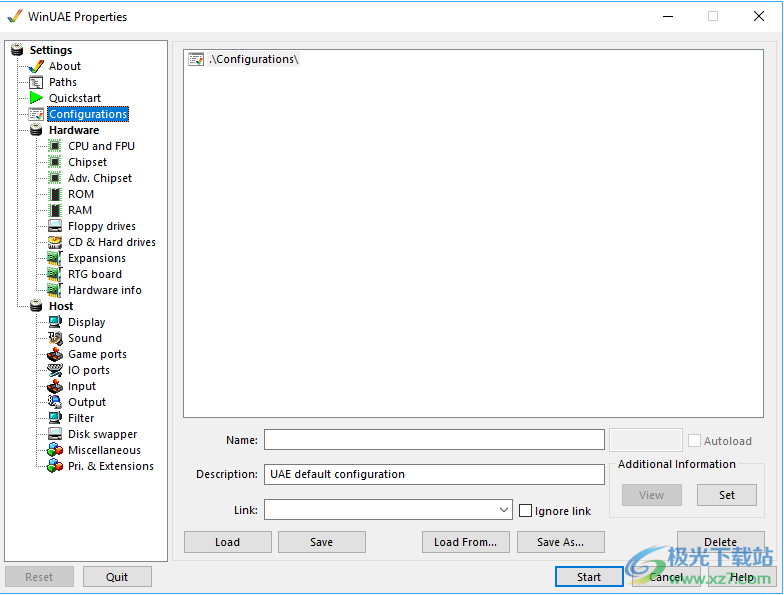Click the Hardware group icon
The image size is (784, 595).
pyautogui.click(x=36, y=130)
